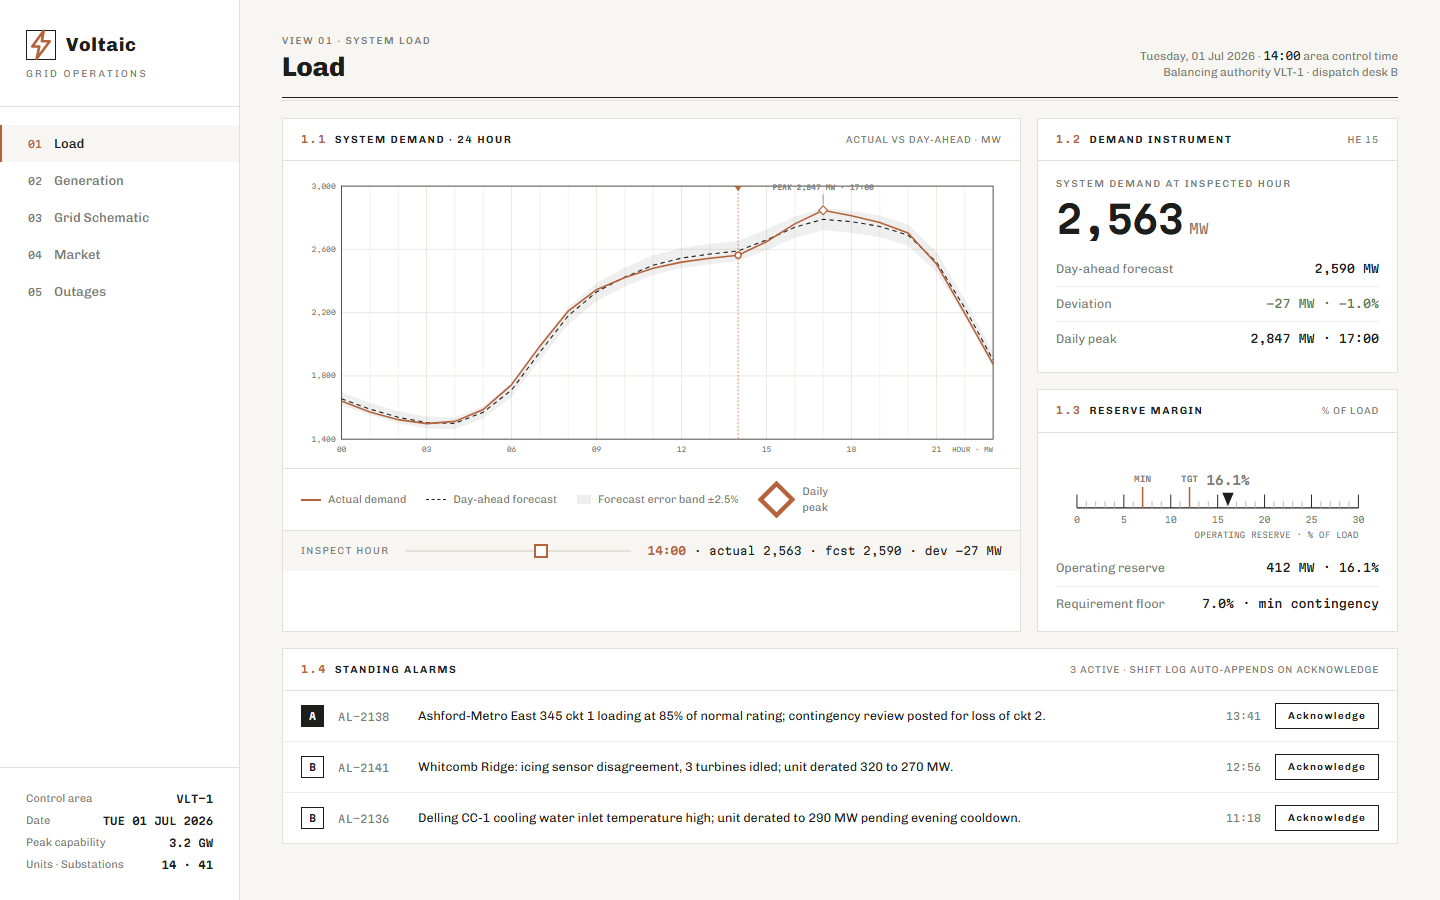Click the deviation value −27 MW · −1.0%

(x=1322, y=304)
